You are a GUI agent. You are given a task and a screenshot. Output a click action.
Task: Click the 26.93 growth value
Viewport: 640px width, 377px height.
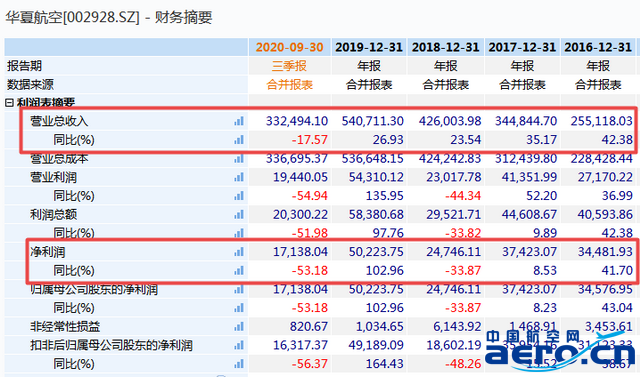pyautogui.click(x=388, y=140)
